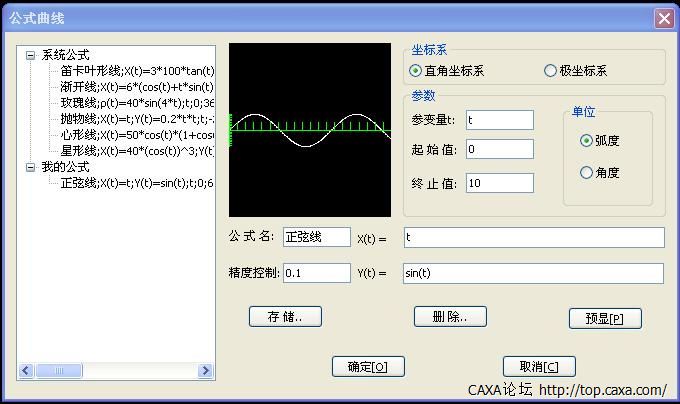Cancel with the 取消[C] button
This screenshot has height=404, width=680.
click(x=539, y=367)
